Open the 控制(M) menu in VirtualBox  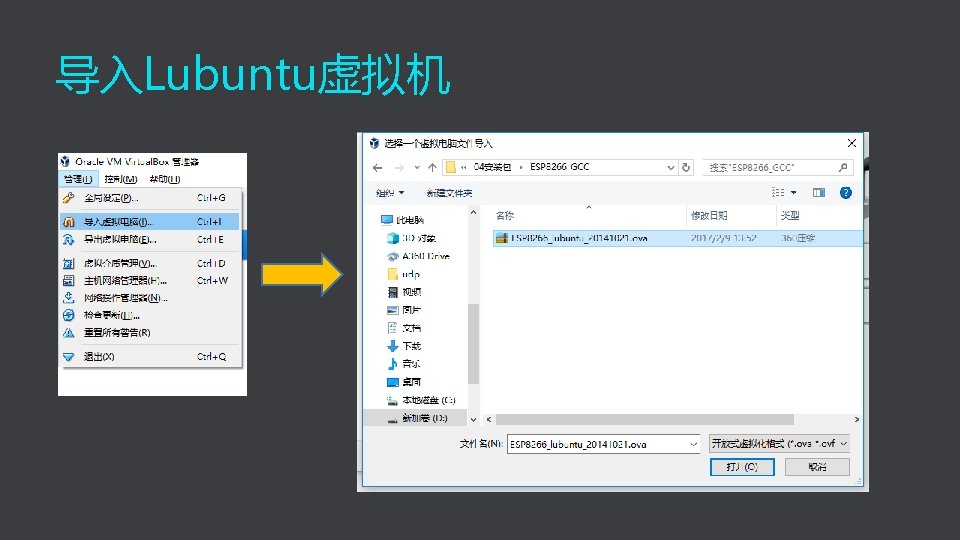point(121,179)
